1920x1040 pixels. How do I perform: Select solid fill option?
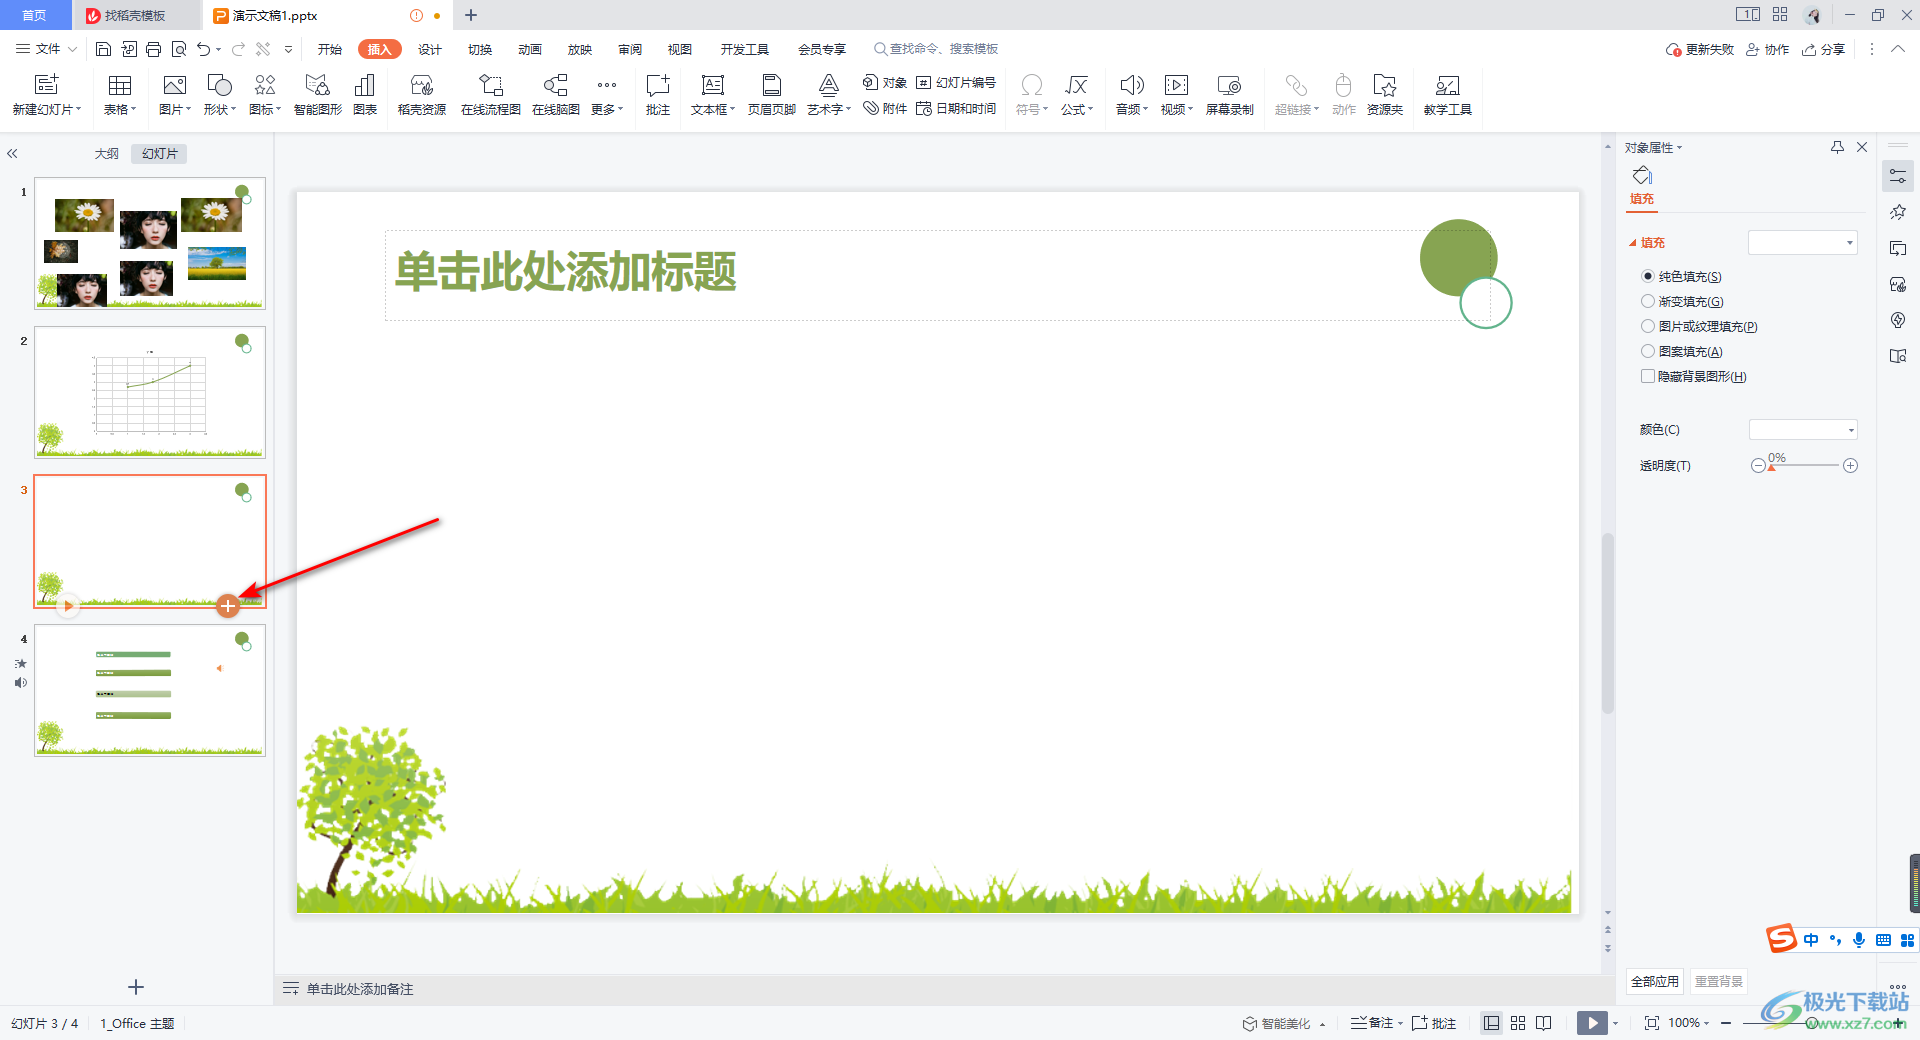click(x=1648, y=276)
